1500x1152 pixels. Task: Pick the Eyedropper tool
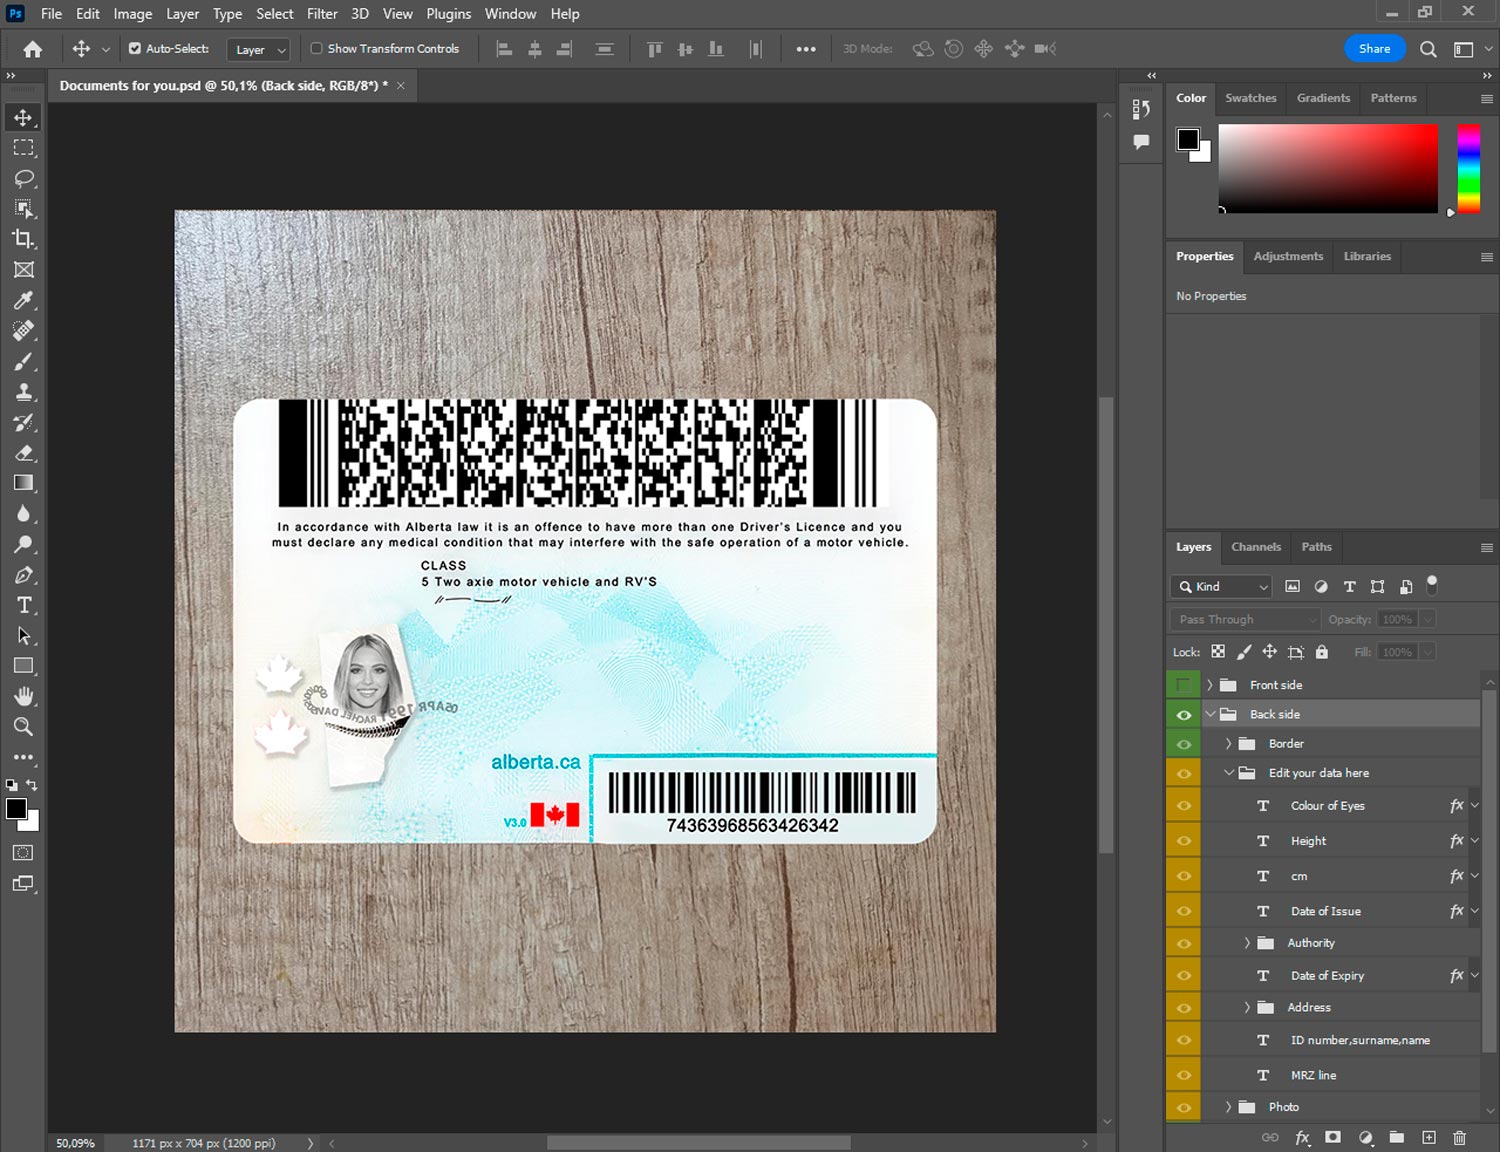click(24, 300)
